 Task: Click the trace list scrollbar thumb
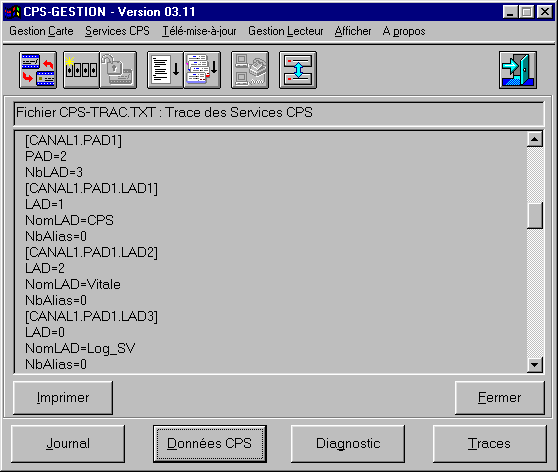pyautogui.click(x=535, y=215)
